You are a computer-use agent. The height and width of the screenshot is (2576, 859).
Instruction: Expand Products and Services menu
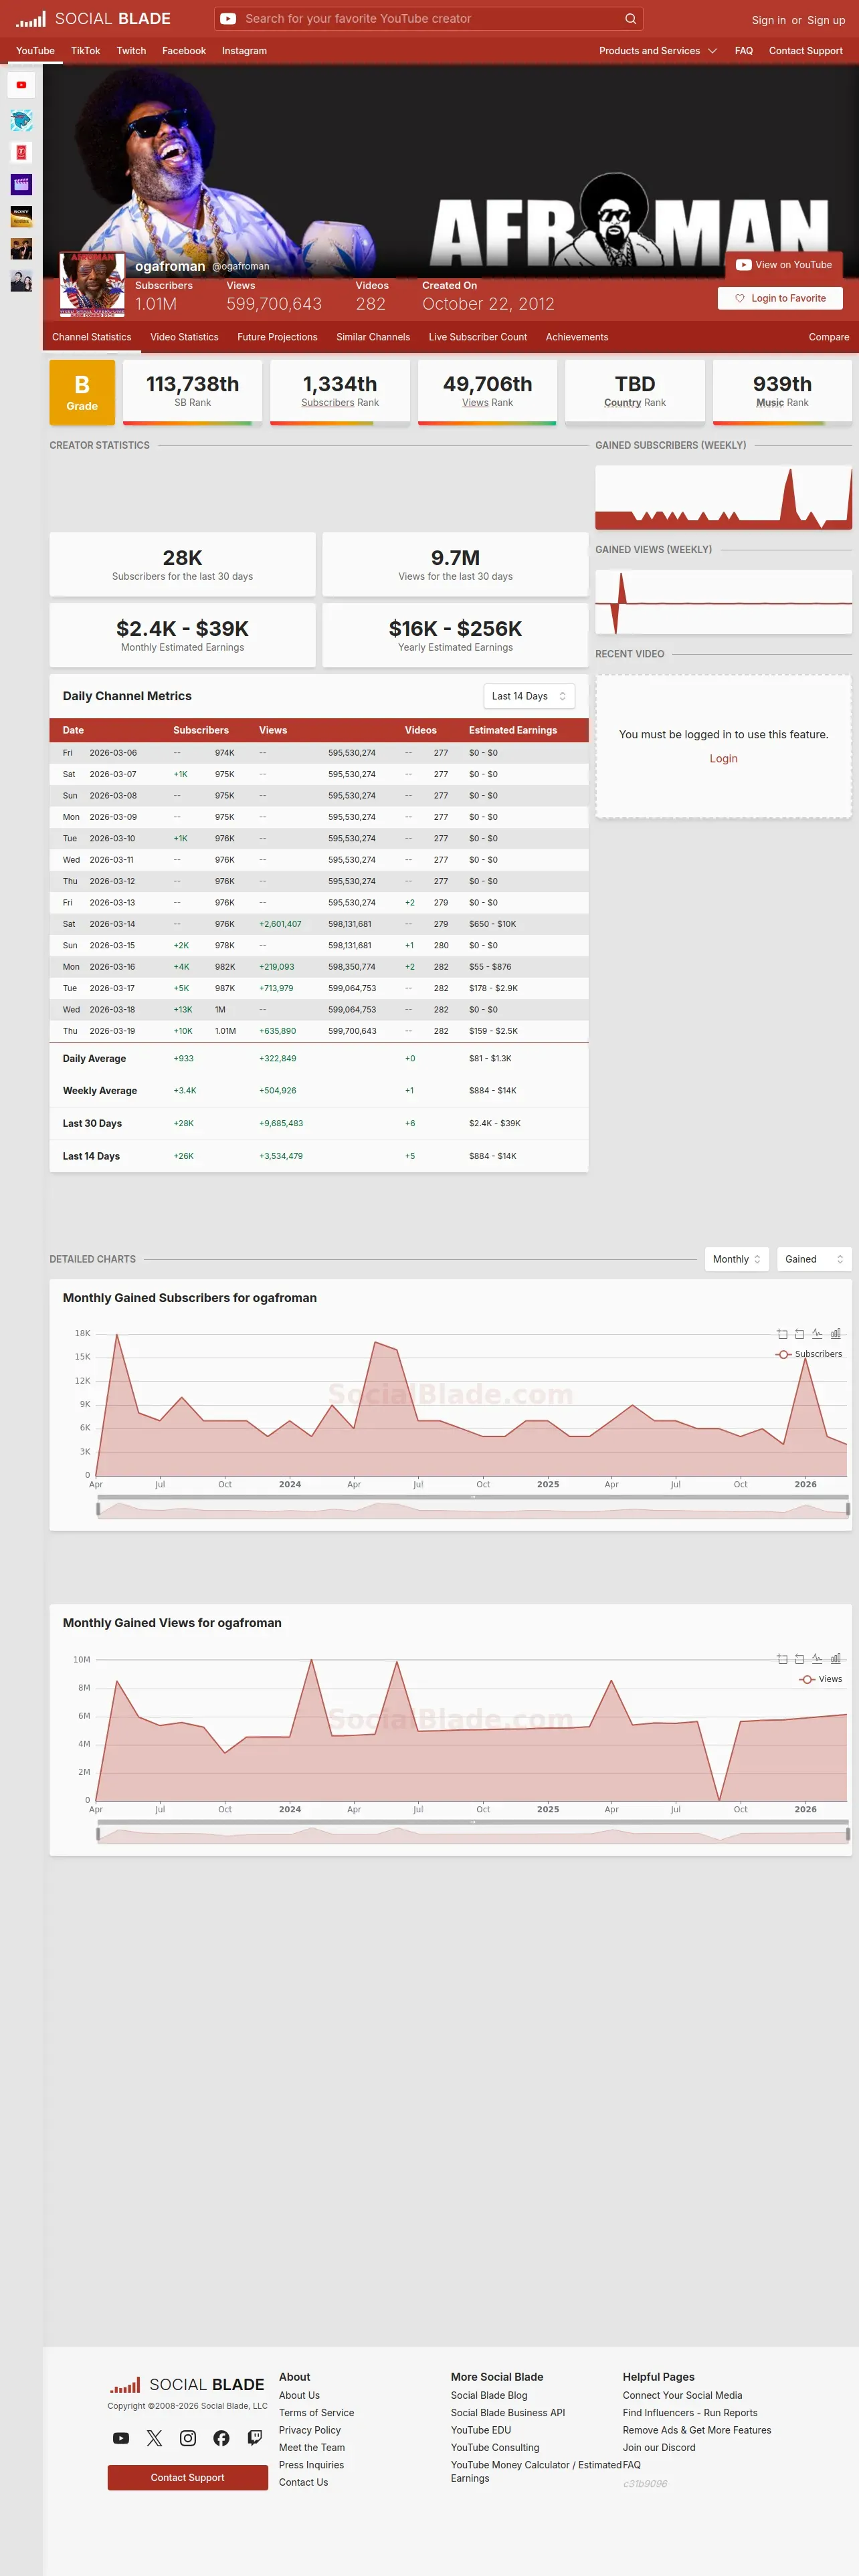(658, 51)
